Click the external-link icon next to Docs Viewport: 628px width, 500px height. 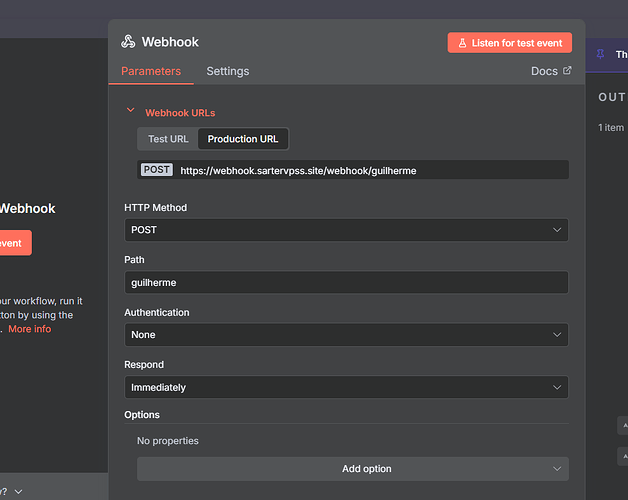pyautogui.click(x=567, y=71)
